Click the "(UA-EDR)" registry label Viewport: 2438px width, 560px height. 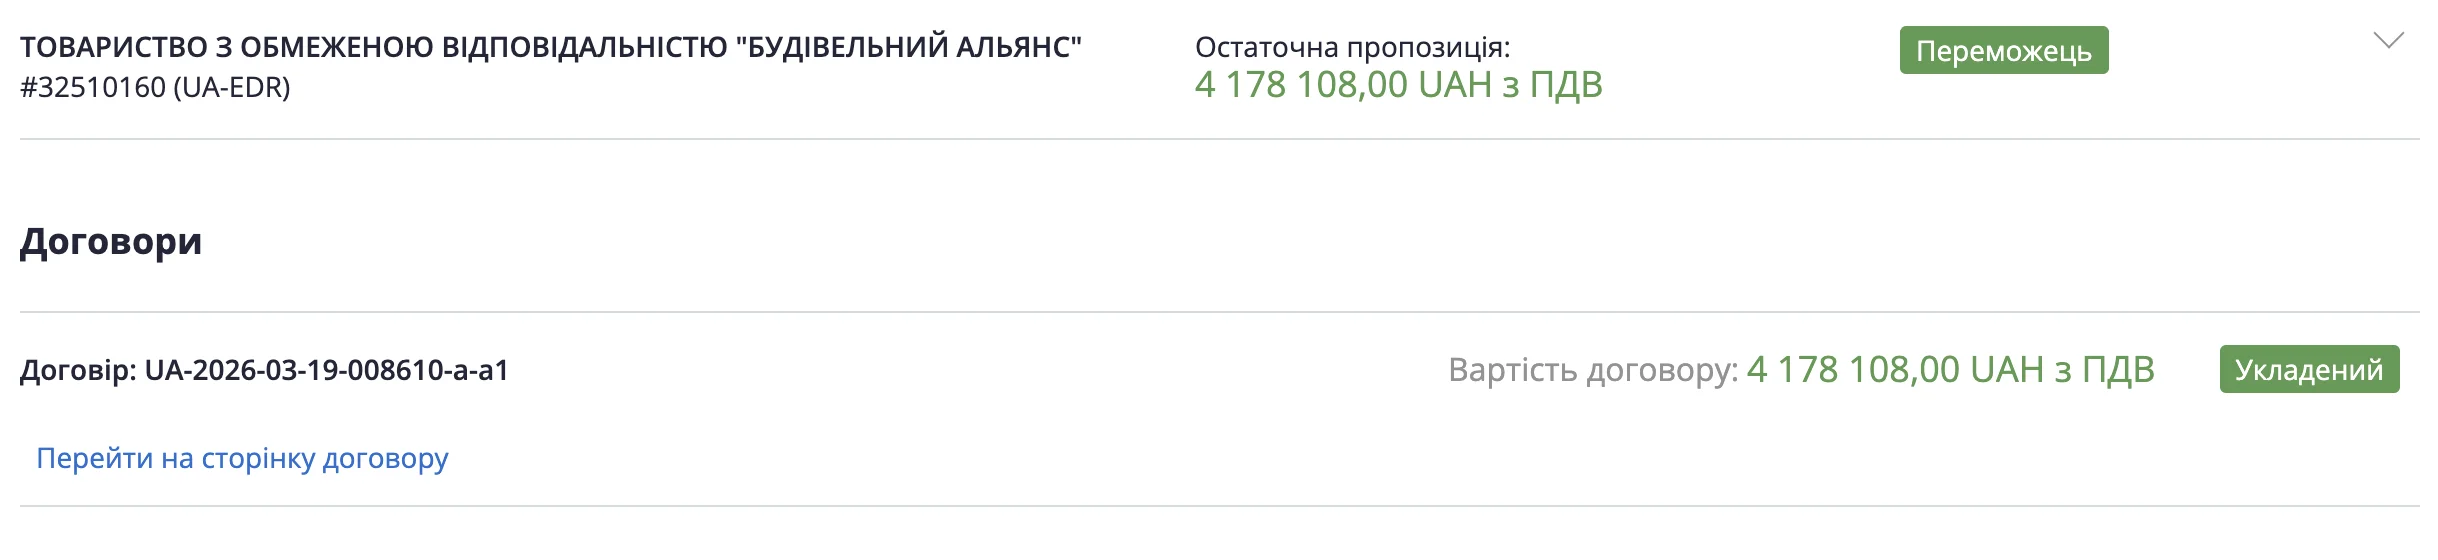click(231, 88)
